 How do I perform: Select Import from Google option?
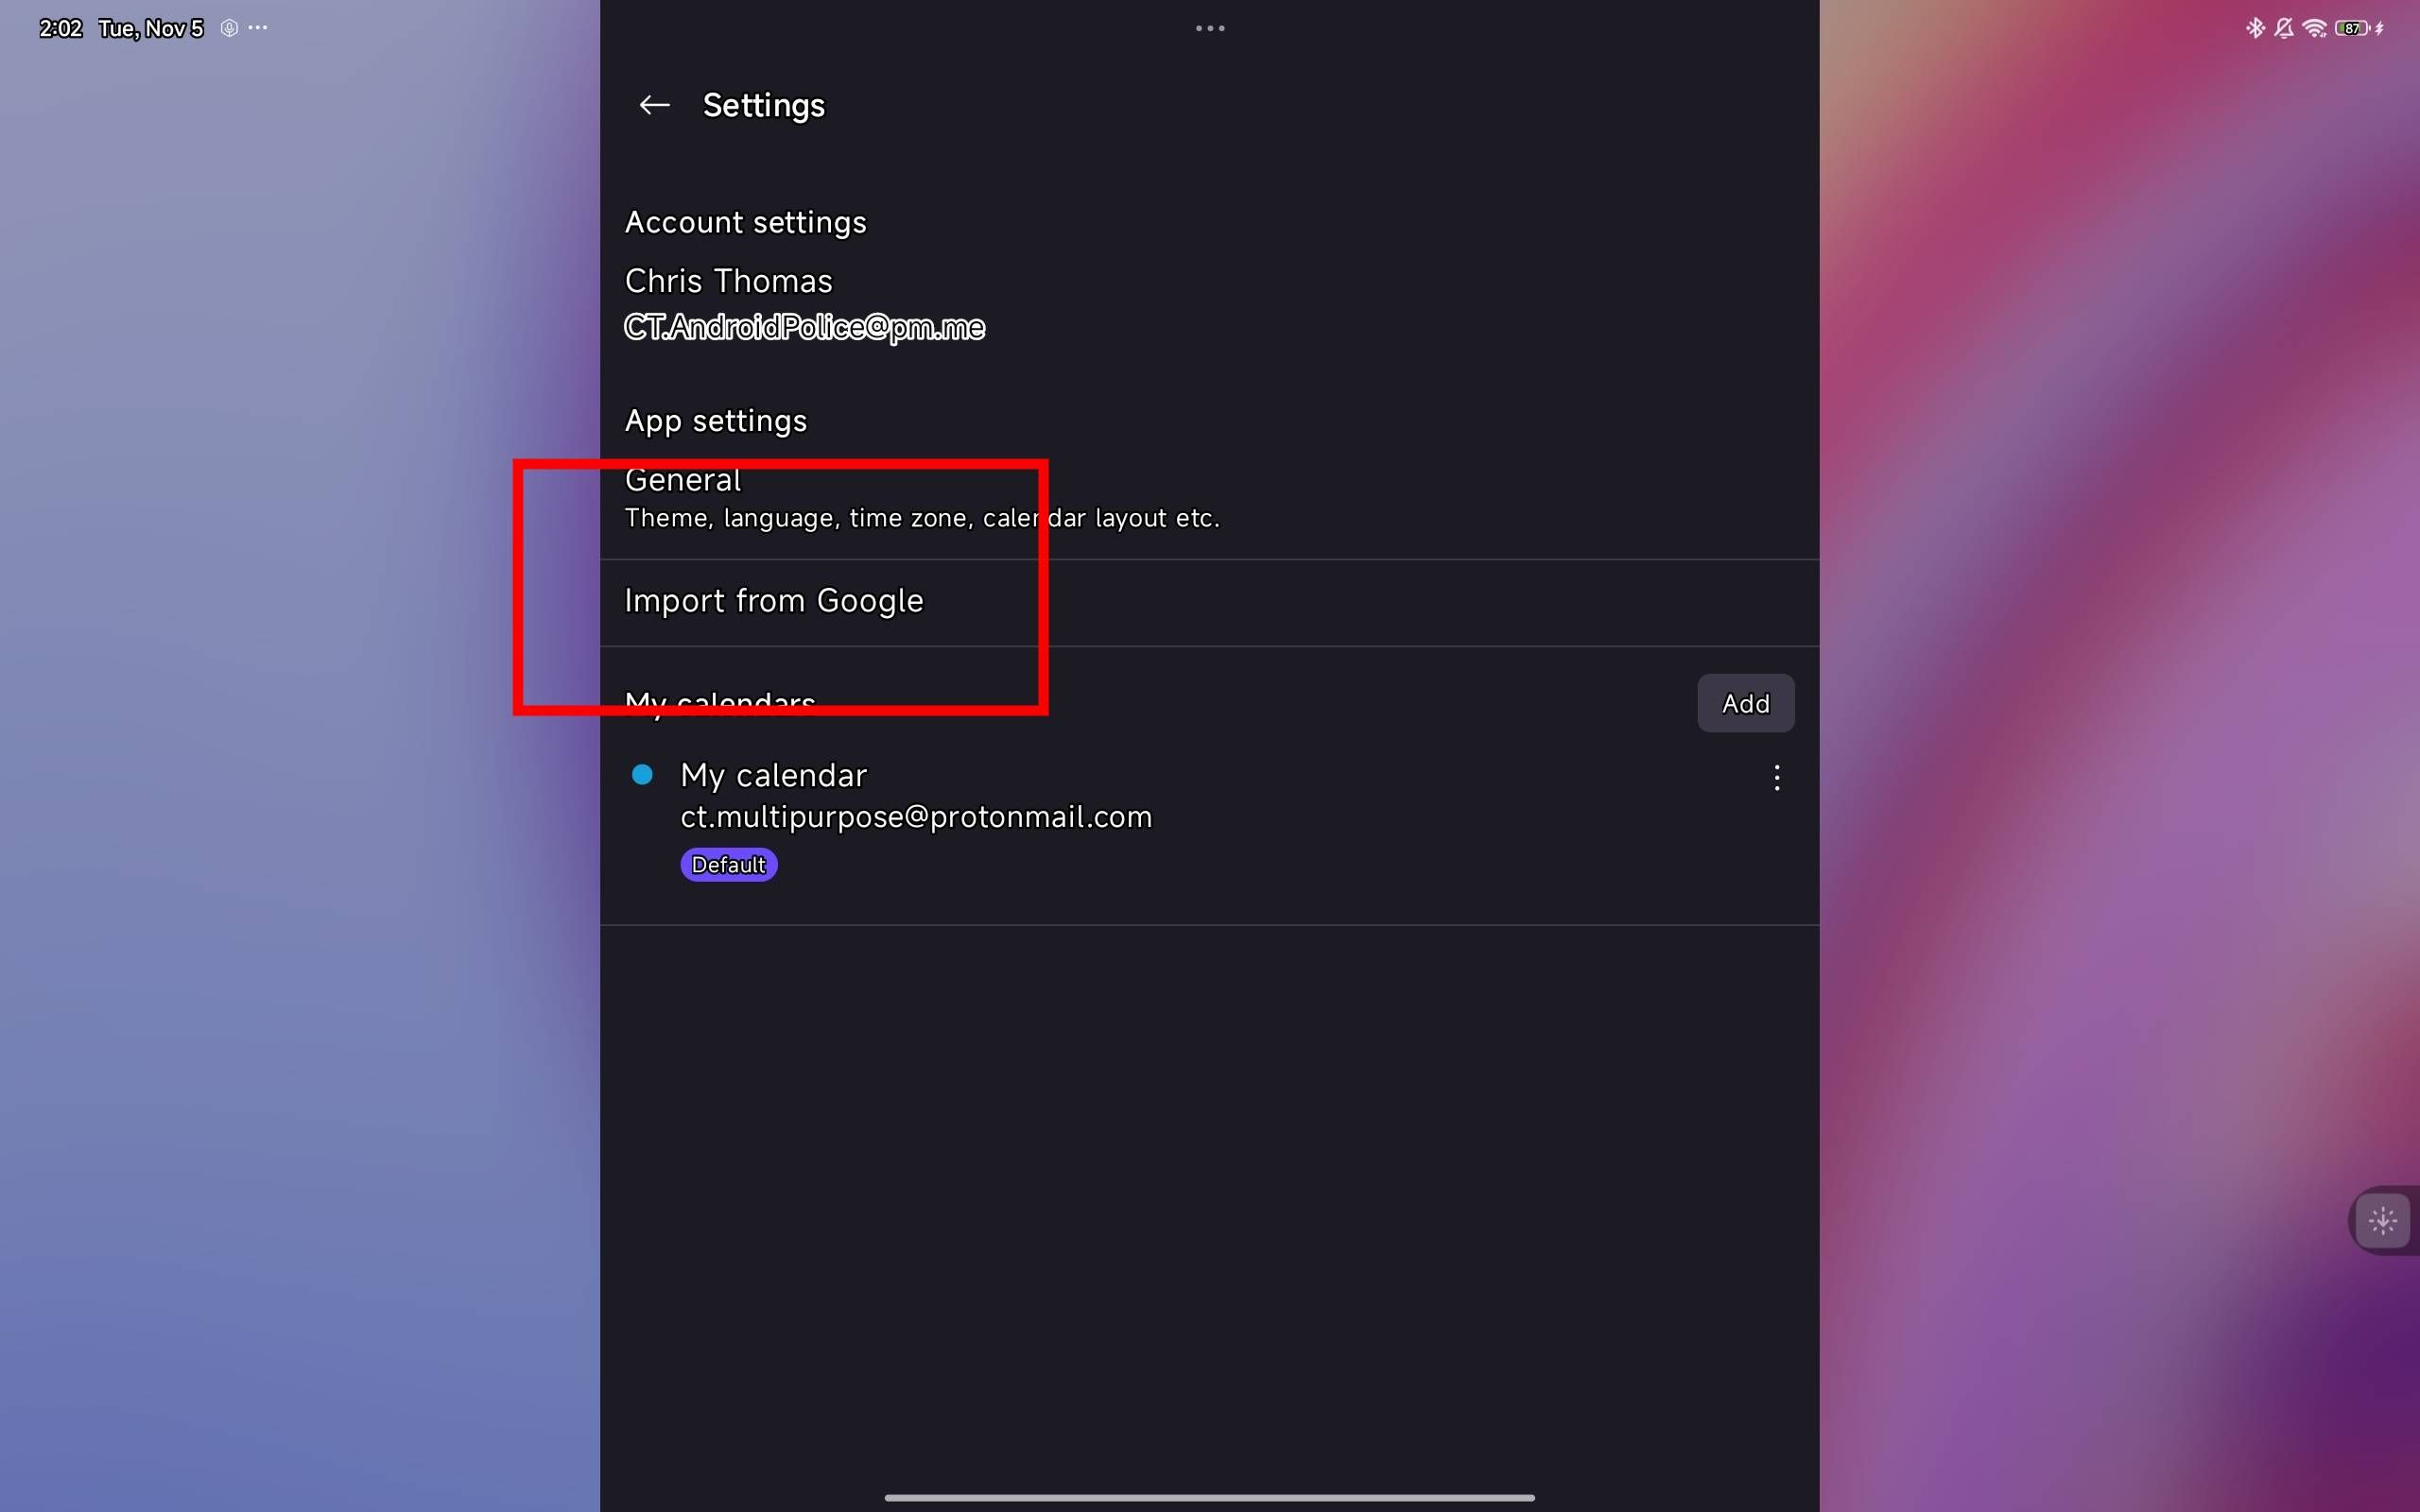tap(773, 599)
